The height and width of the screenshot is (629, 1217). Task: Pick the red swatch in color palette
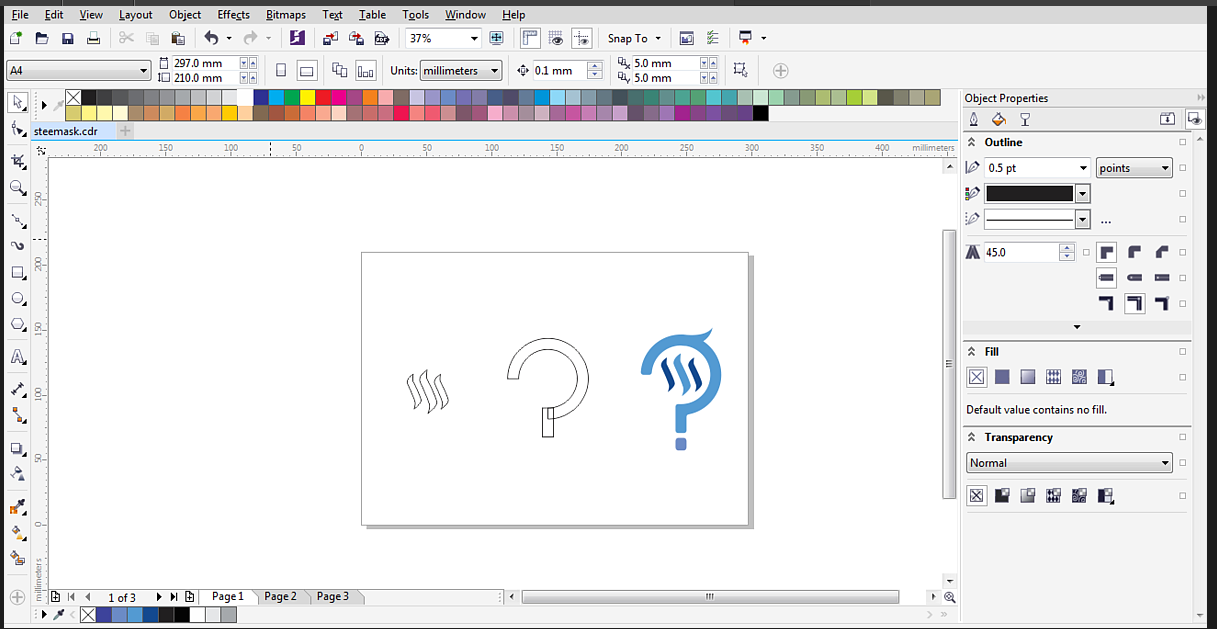[323, 97]
